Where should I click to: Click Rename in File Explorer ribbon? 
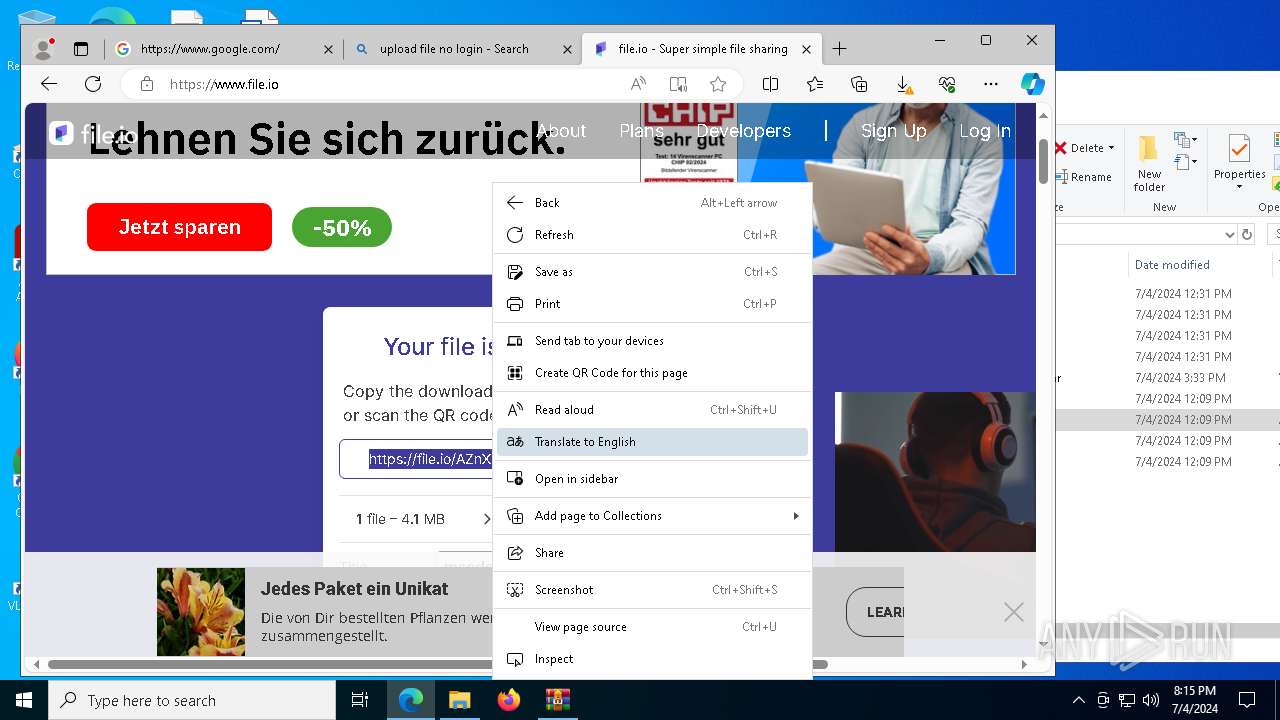(1084, 177)
